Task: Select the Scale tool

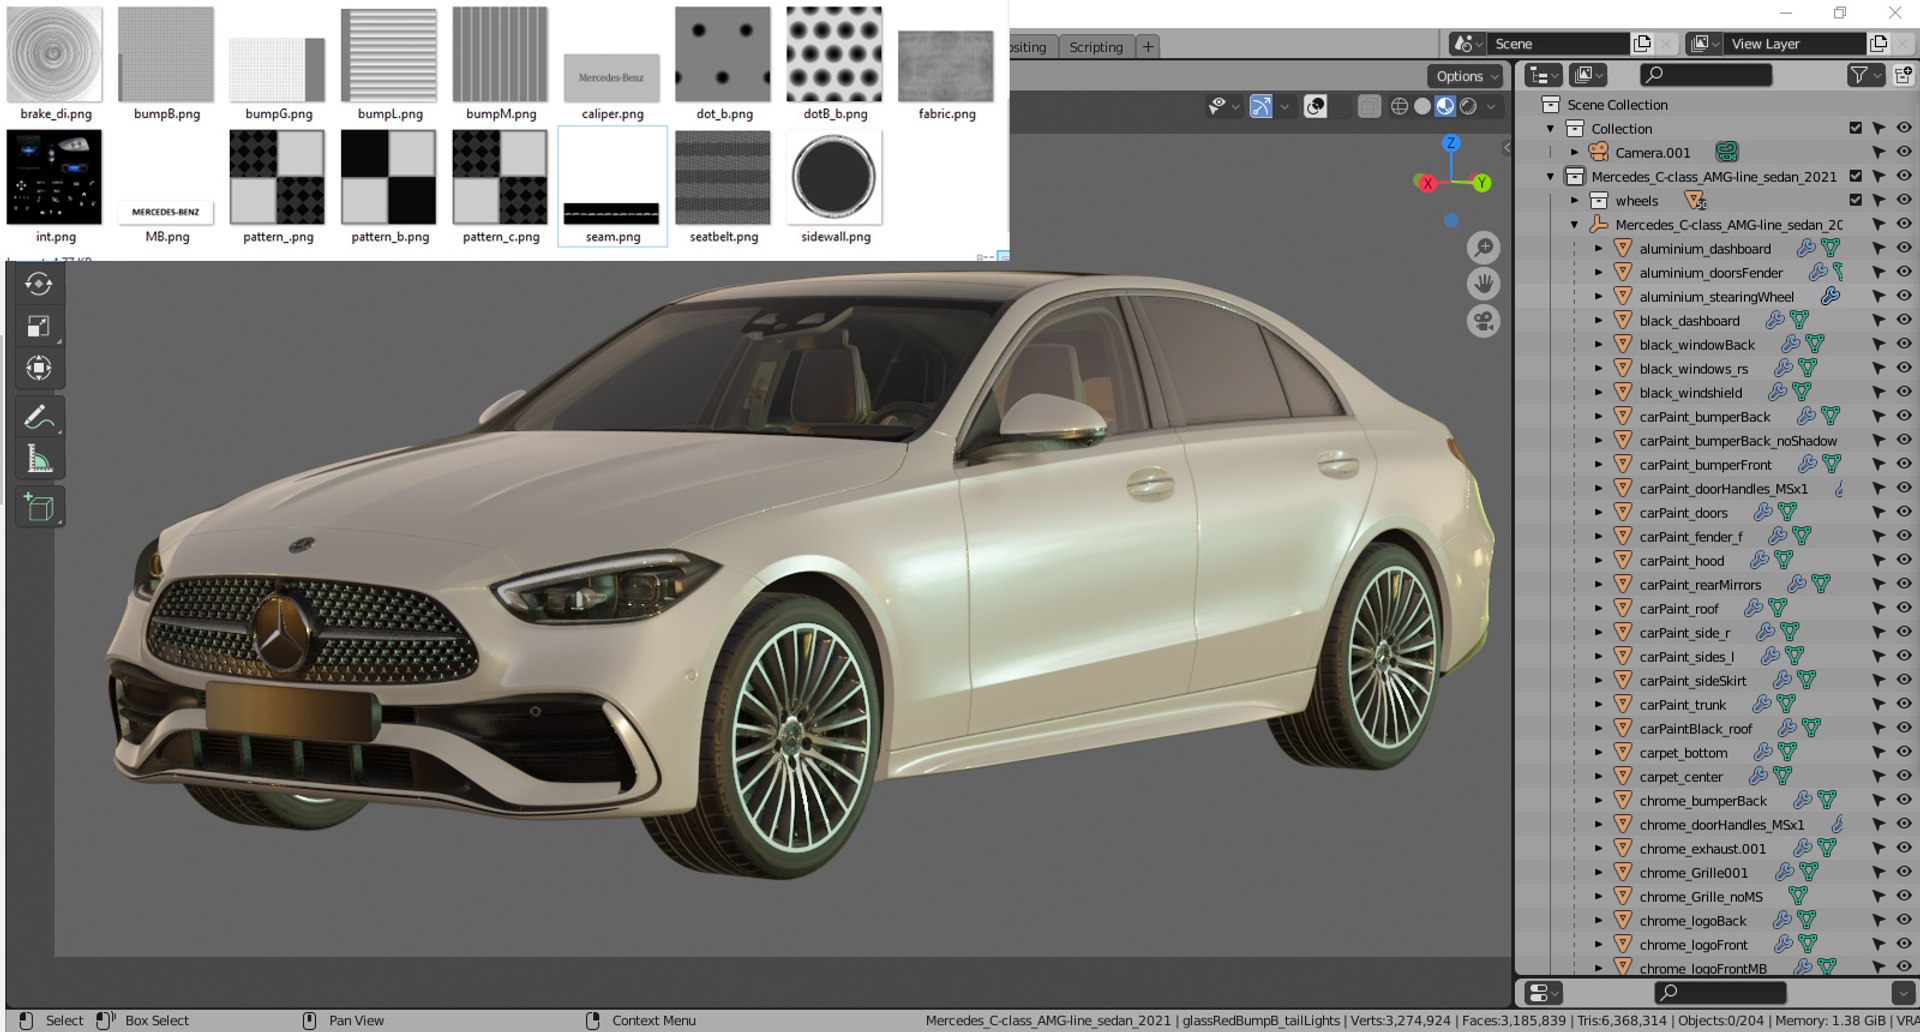Action: click(39, 326)
